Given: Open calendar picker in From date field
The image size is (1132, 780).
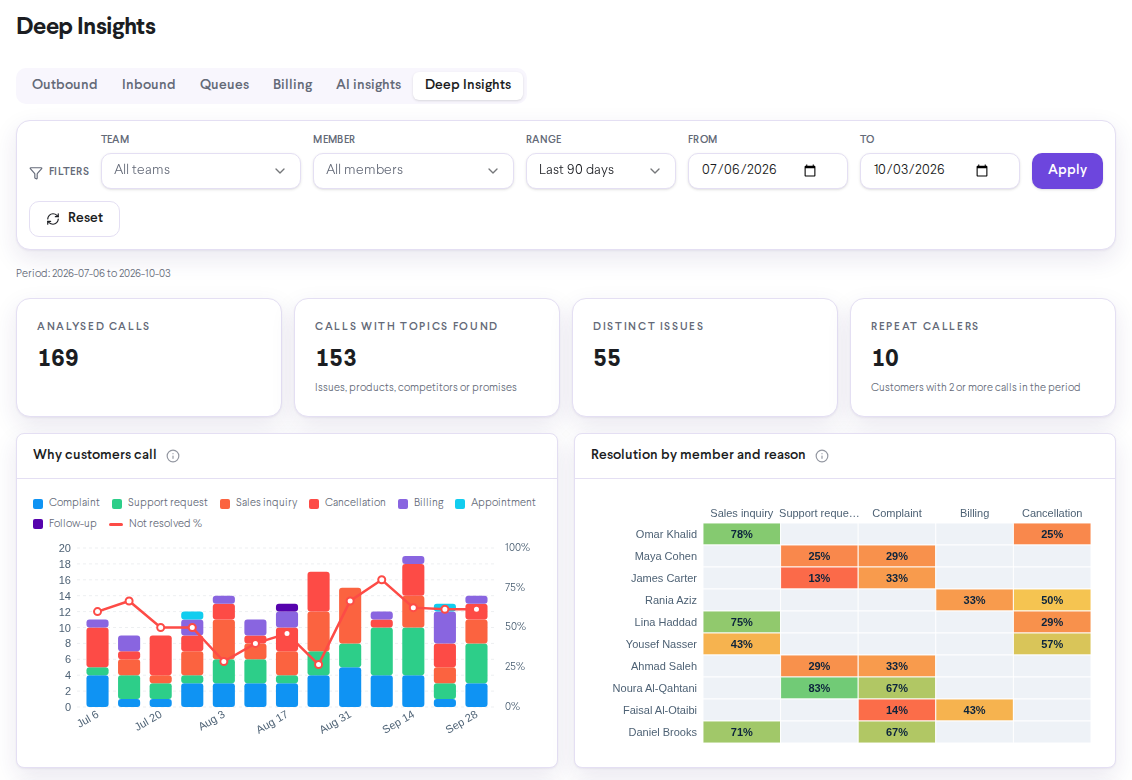Looking at the screenshot, I should click(810, 170).
